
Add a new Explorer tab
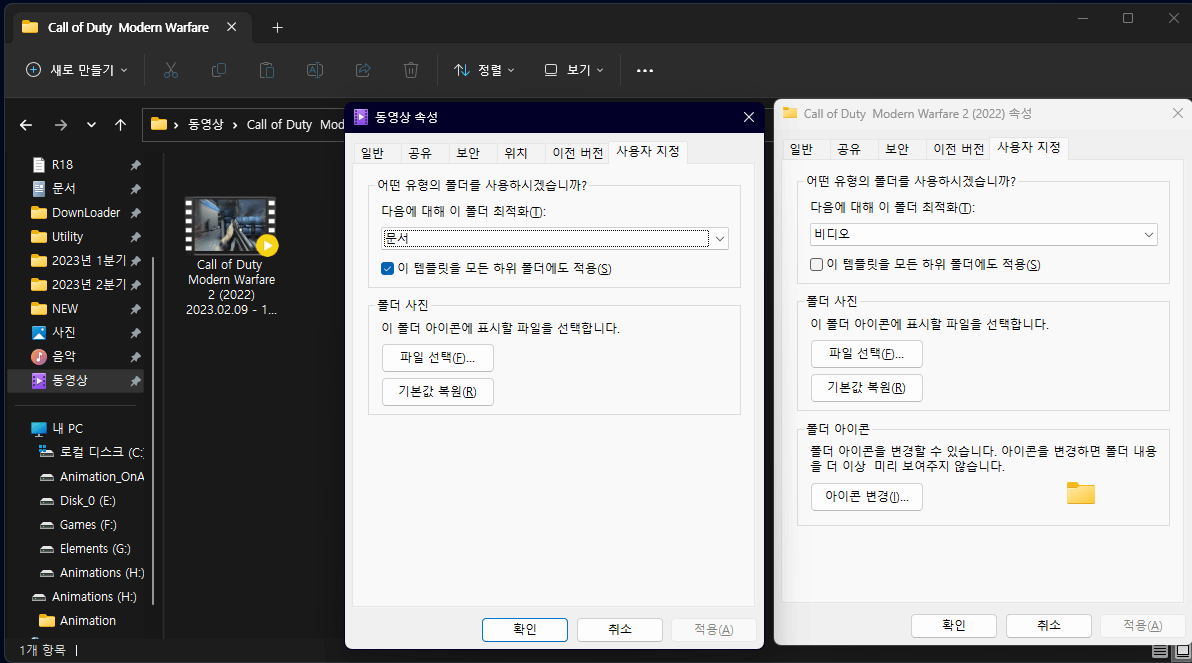point(277,27)
